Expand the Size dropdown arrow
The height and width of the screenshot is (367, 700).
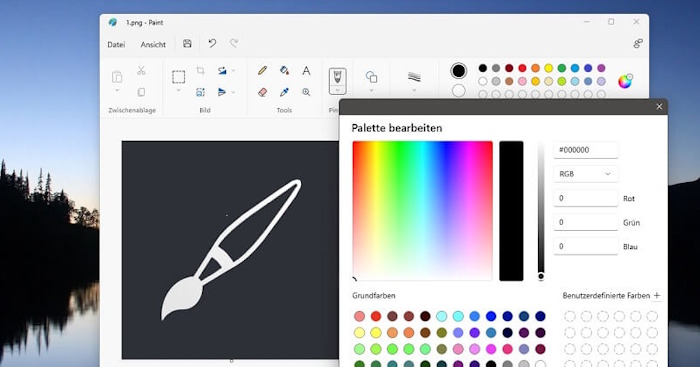[x=414, y=91]
